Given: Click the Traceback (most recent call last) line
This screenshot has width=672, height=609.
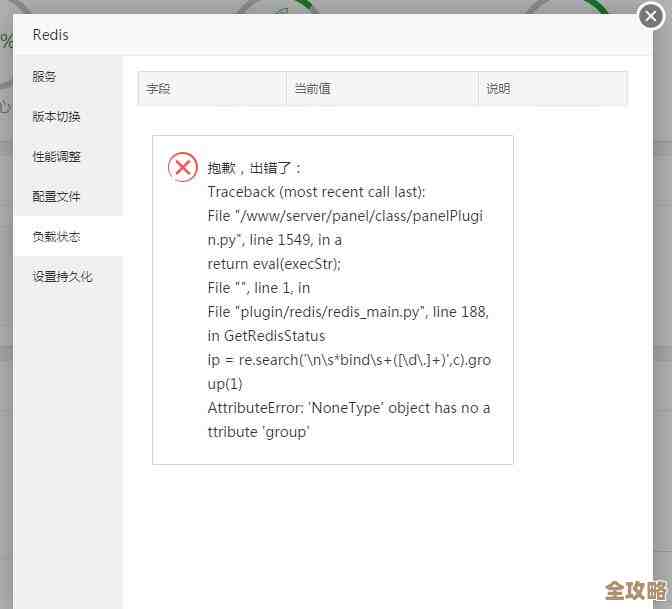Looking at the screenshot, I should [x=316, y=192].
